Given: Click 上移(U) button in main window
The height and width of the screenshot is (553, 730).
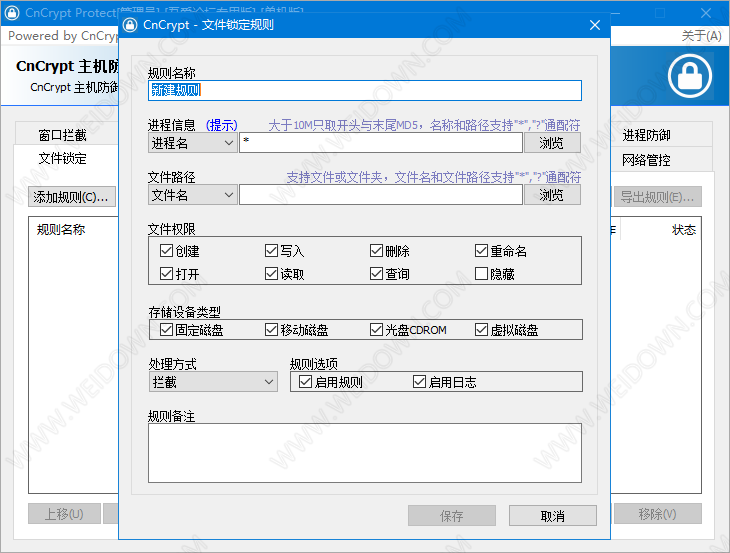Looking at the screenshot, I should point(64,514).
